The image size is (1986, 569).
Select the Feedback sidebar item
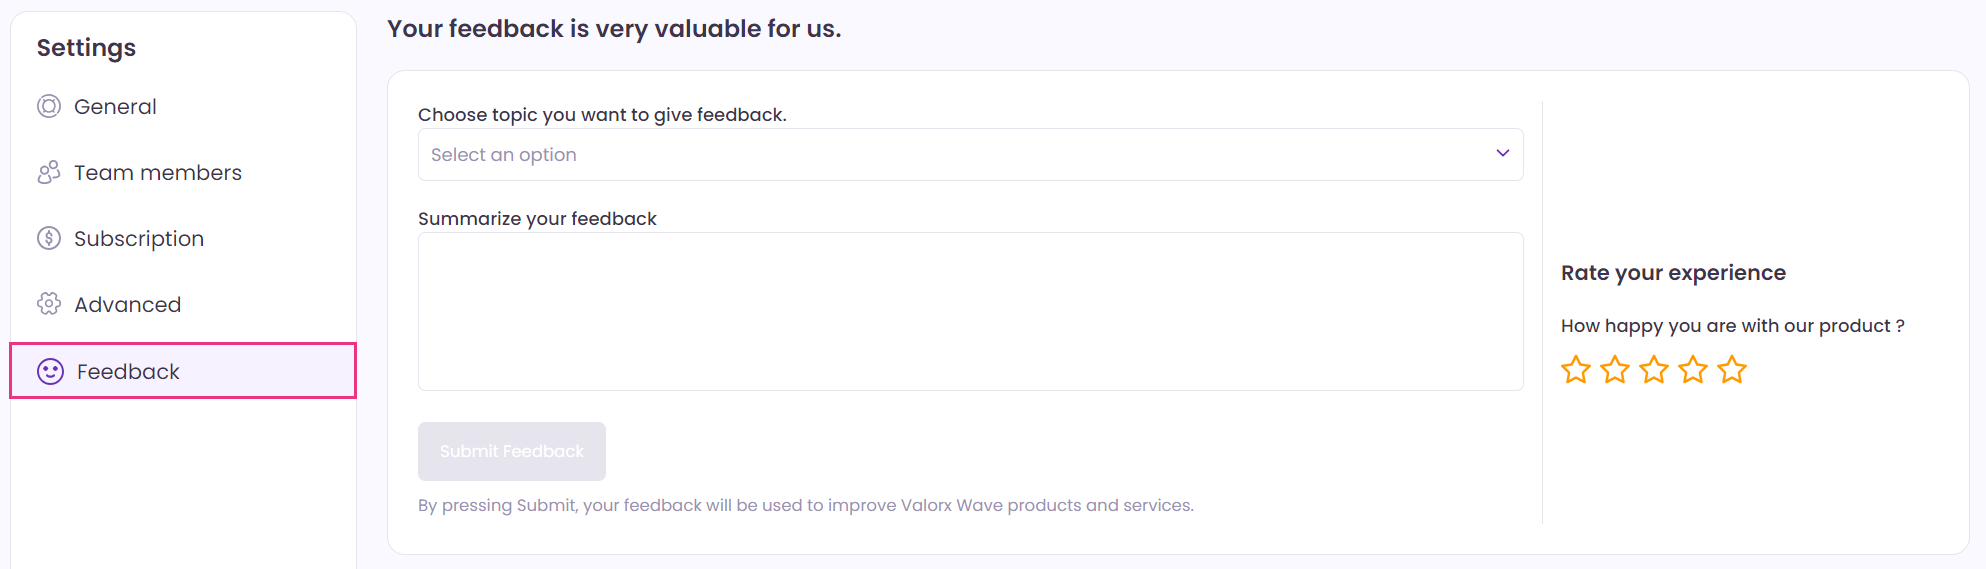(183, 371)
